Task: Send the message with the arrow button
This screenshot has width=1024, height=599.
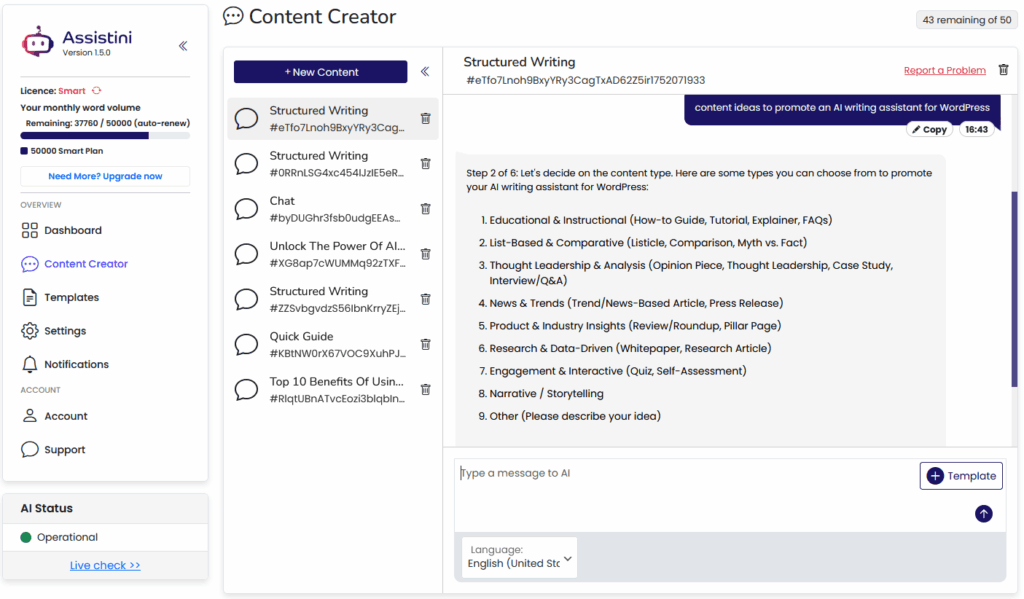Action: click(x=983, y=513)
